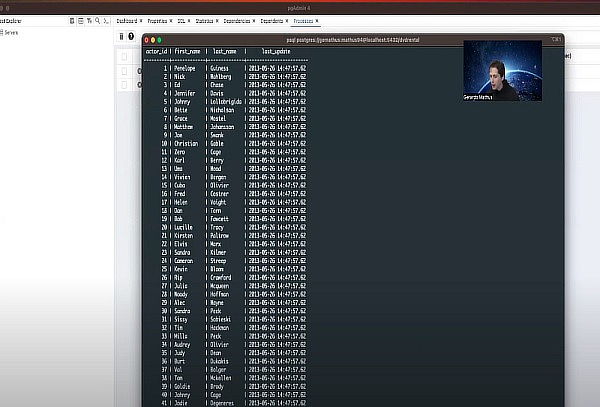Open the Statistics tab
This screenshot has width=600, height=407.
[x=204, y=21]
